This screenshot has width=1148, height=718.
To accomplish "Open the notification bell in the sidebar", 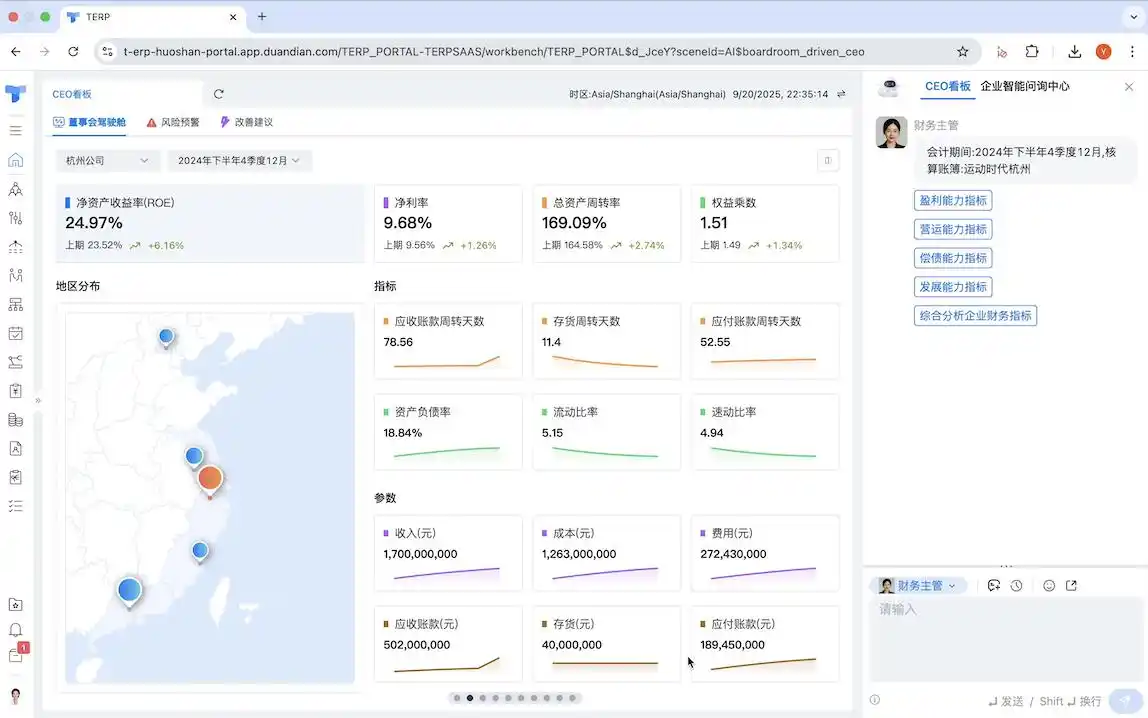I will pos(15,630).
